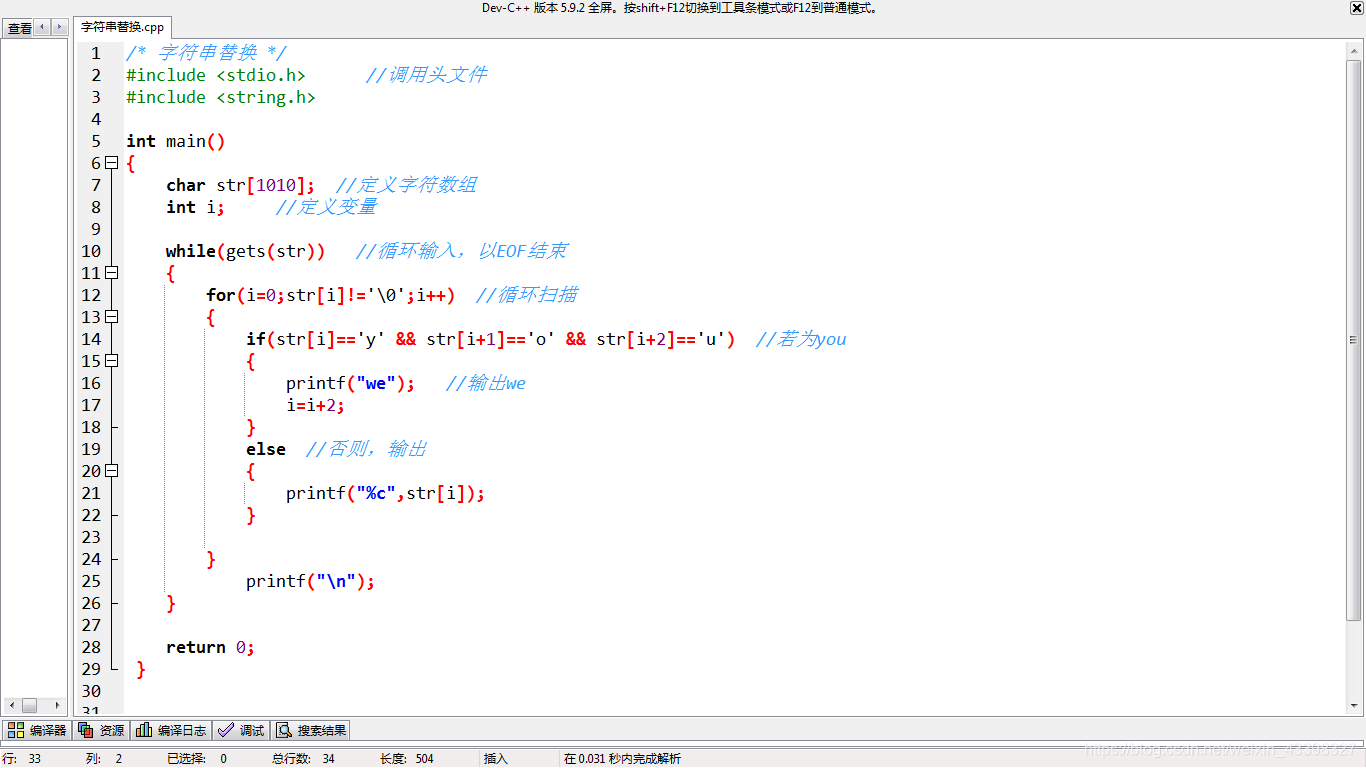The image size is (1366, 768).
Task: Click the 插入 insert mode status entry
Action: (x=496, y=759)
